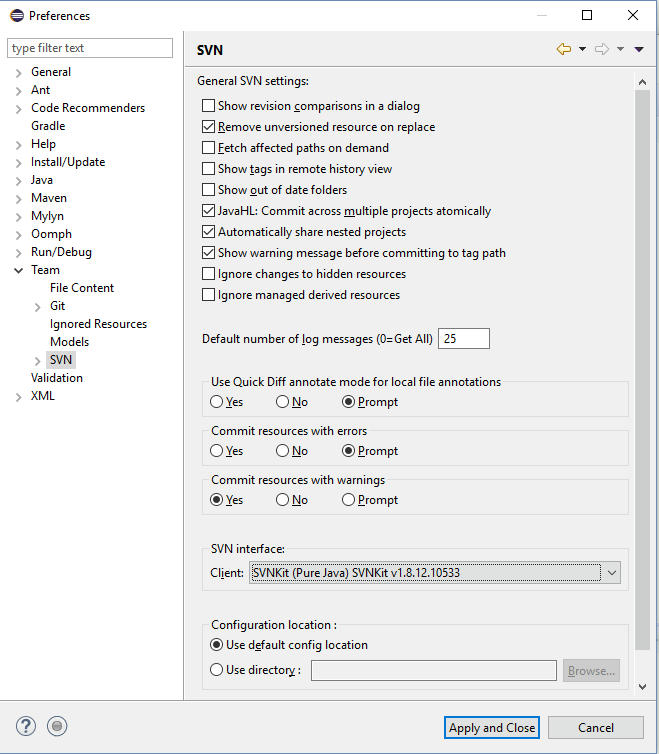
Task: Expand the Ant tree node
Action: [18, 91]
